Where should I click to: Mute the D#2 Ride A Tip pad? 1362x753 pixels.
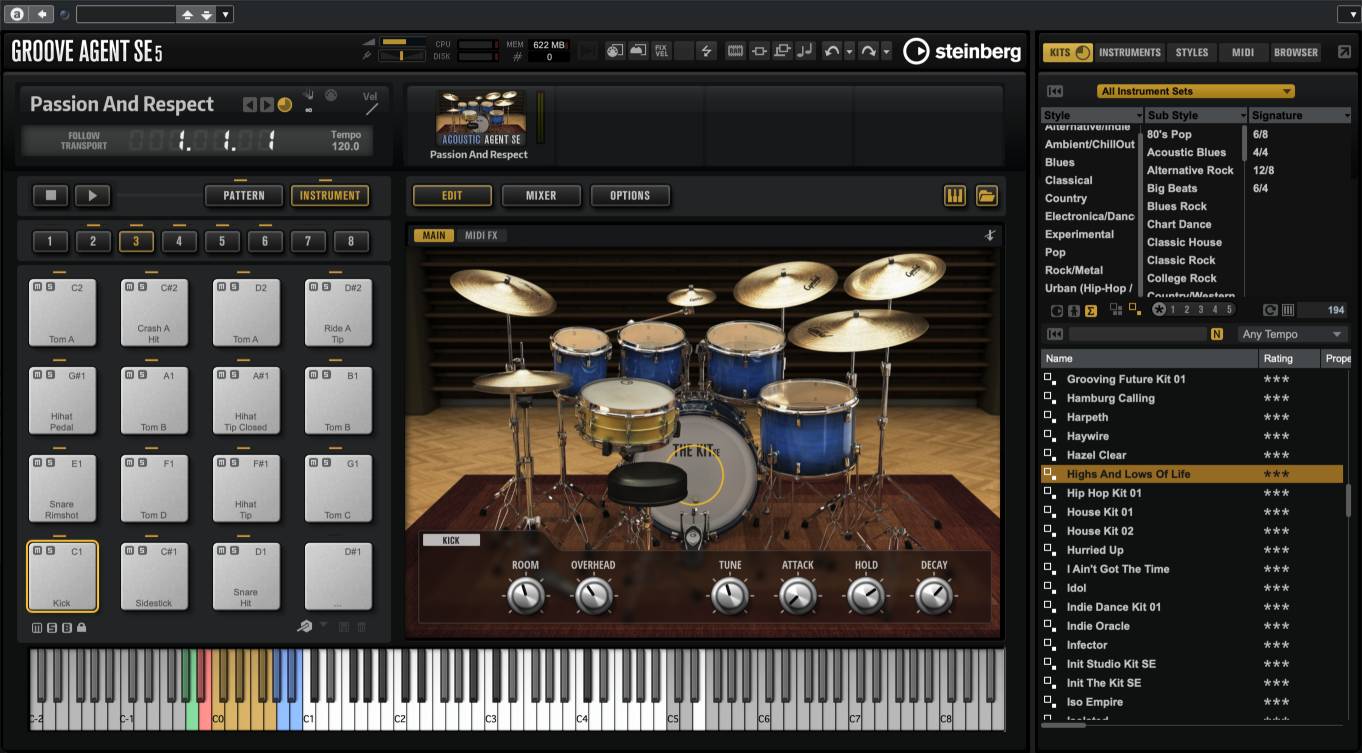(x=313, y=287)
